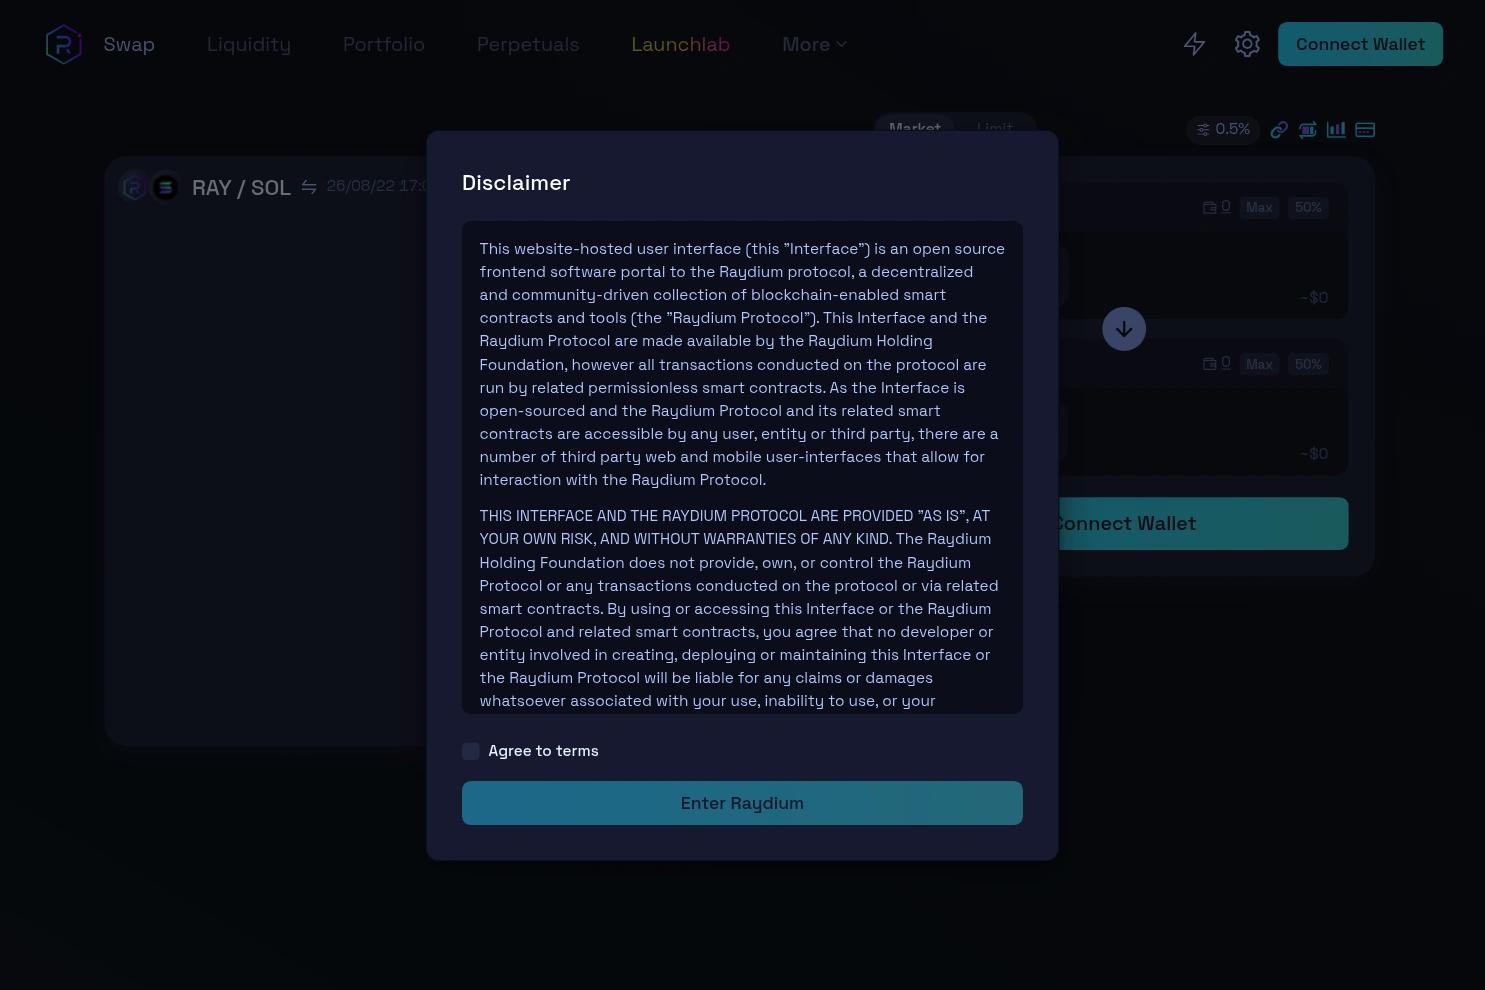Click the round down-arrow swap direction button
Viewport: 1485px width, 990px height.
1124,329
